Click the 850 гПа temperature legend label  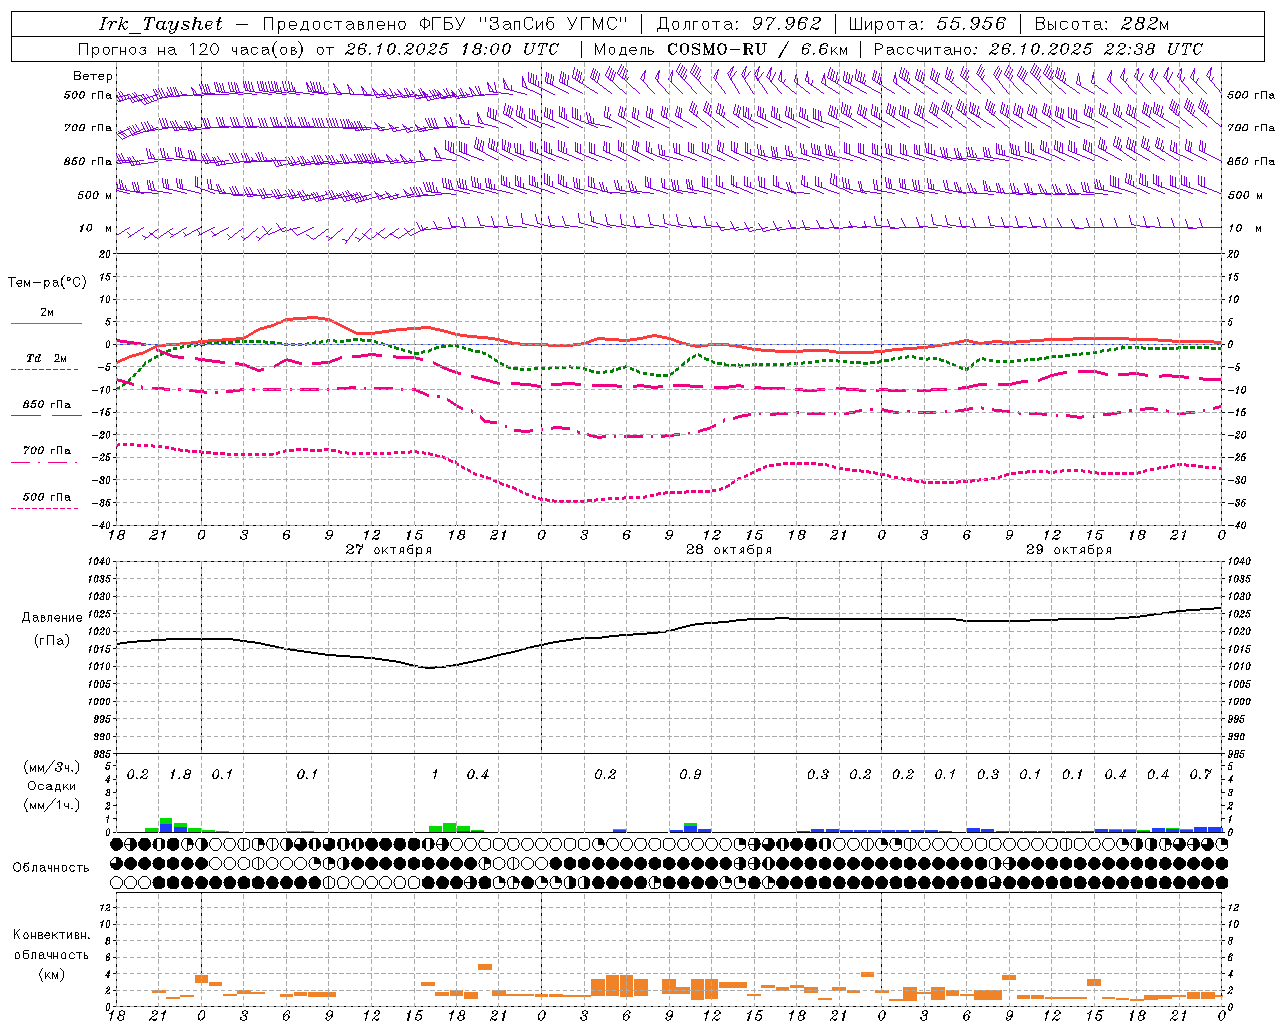[47, 405]
